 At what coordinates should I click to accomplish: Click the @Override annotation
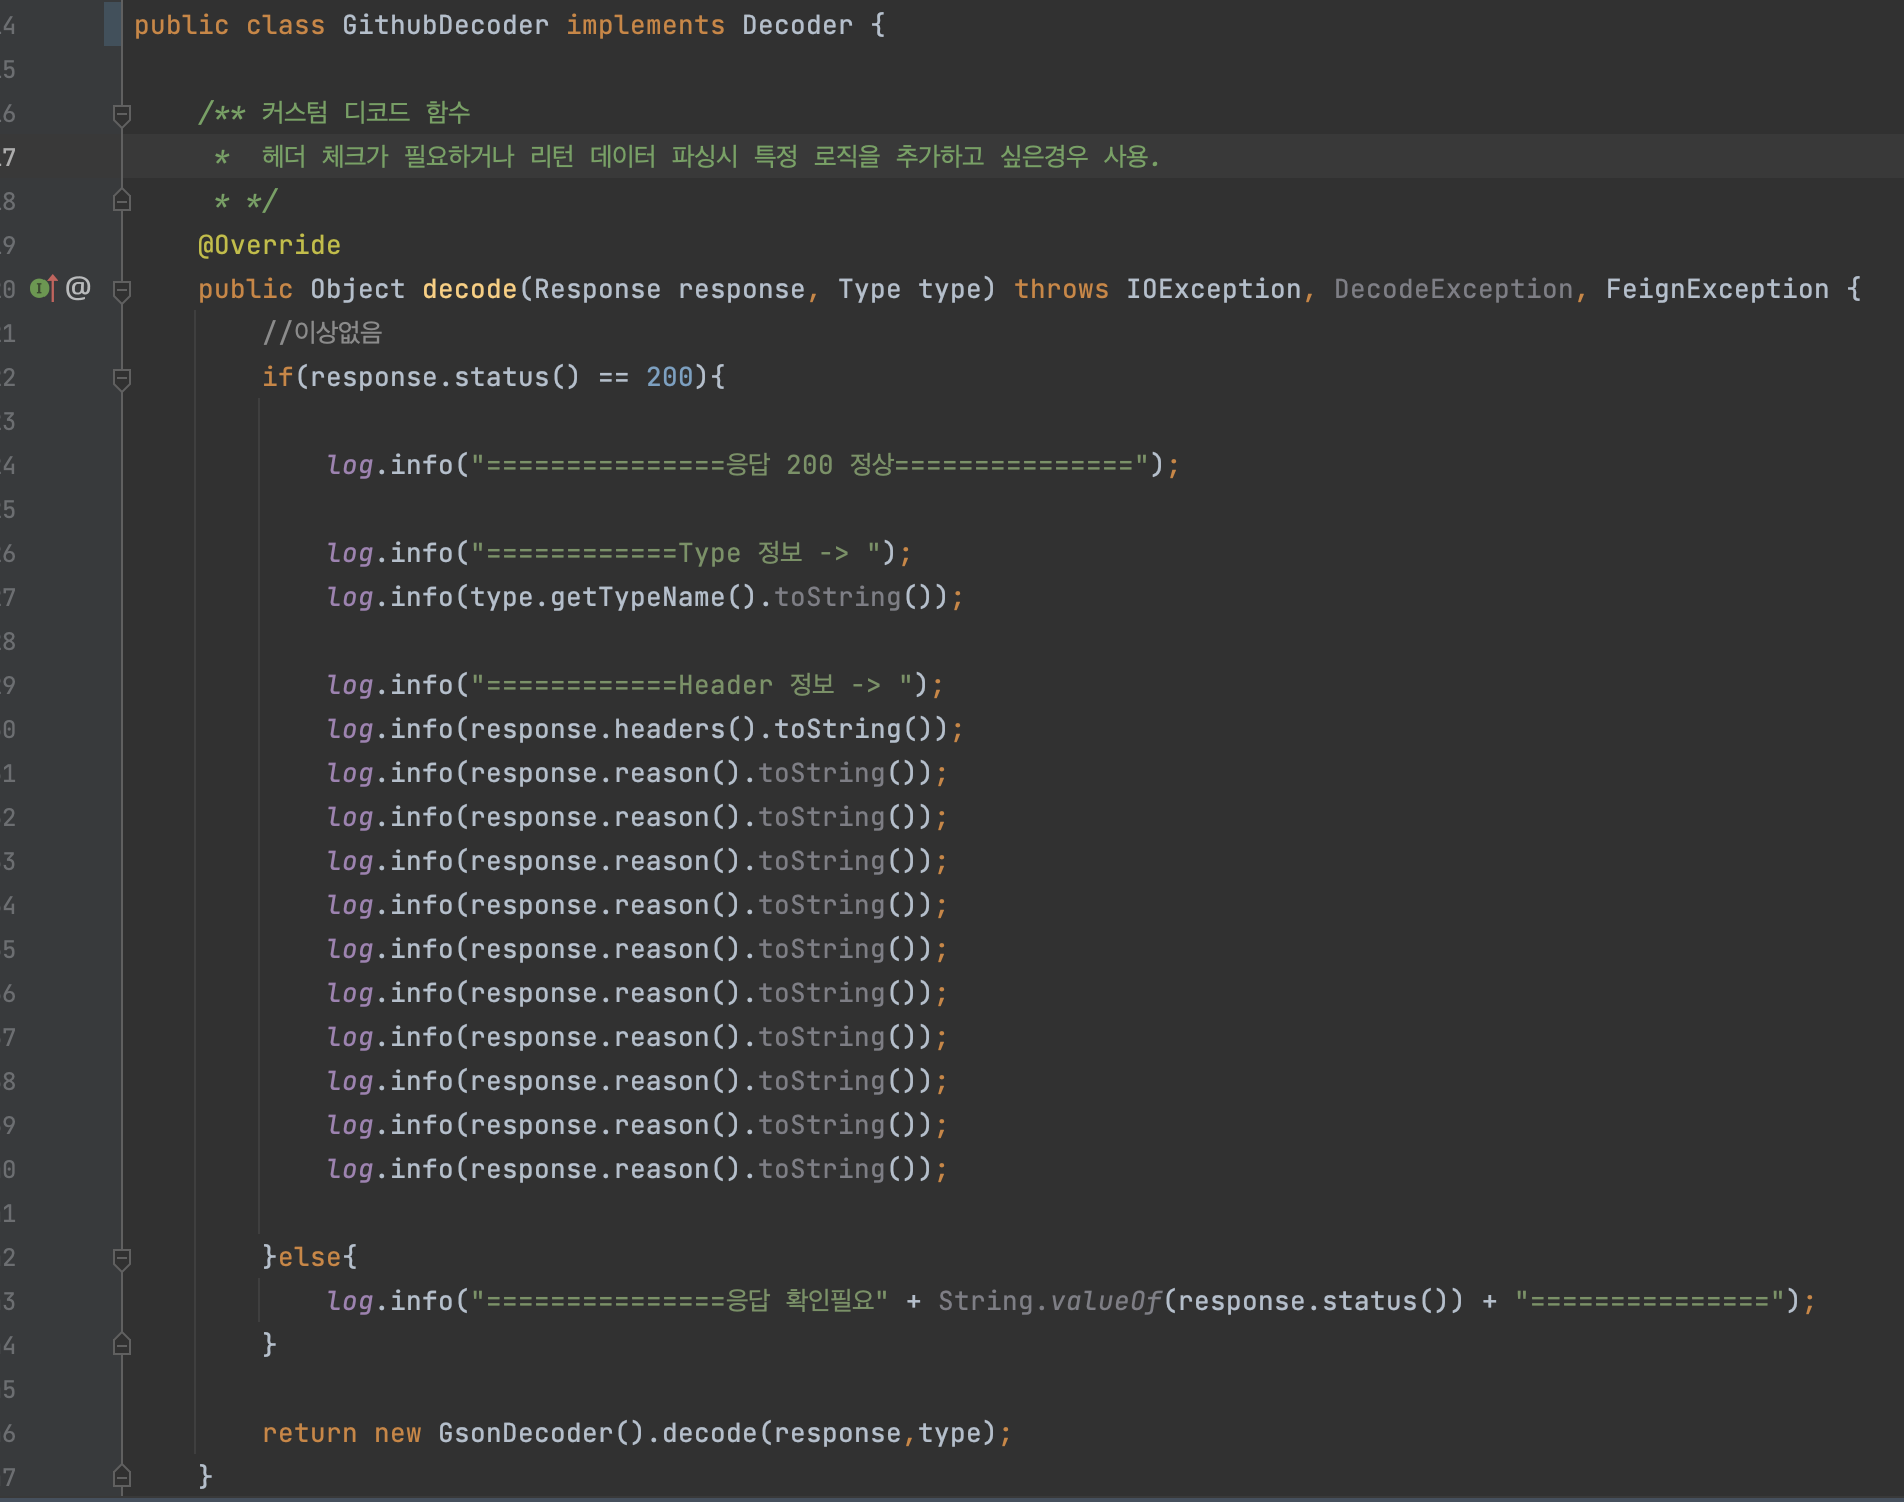pos(269,245)
